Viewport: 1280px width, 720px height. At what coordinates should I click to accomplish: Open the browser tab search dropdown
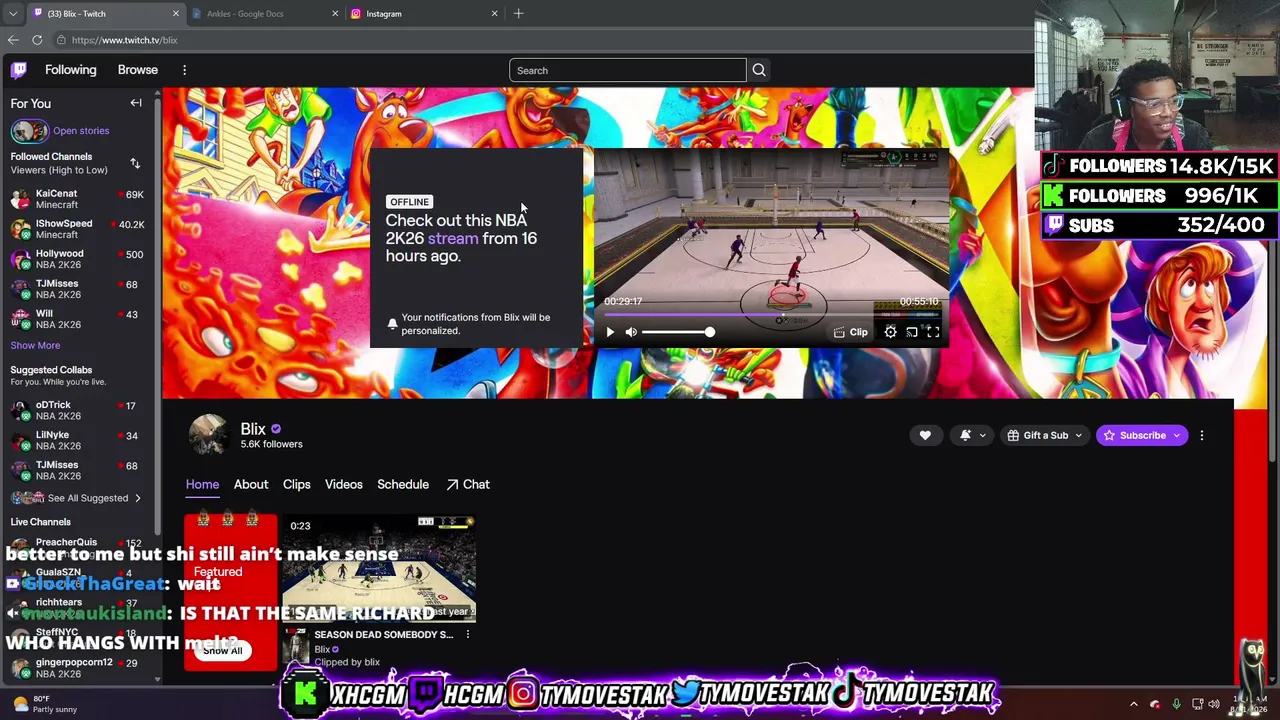12,14
